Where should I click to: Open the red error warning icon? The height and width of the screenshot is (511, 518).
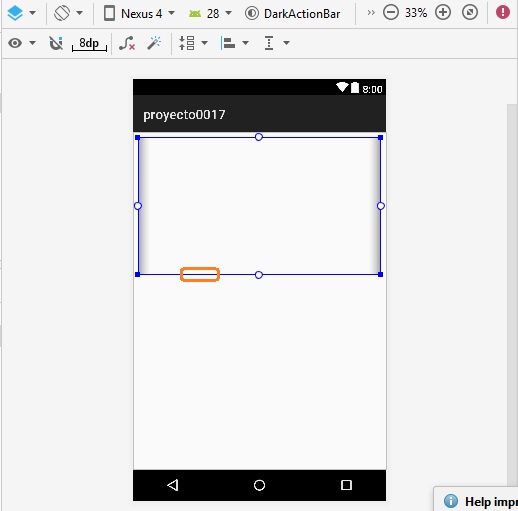pos(503,13)
